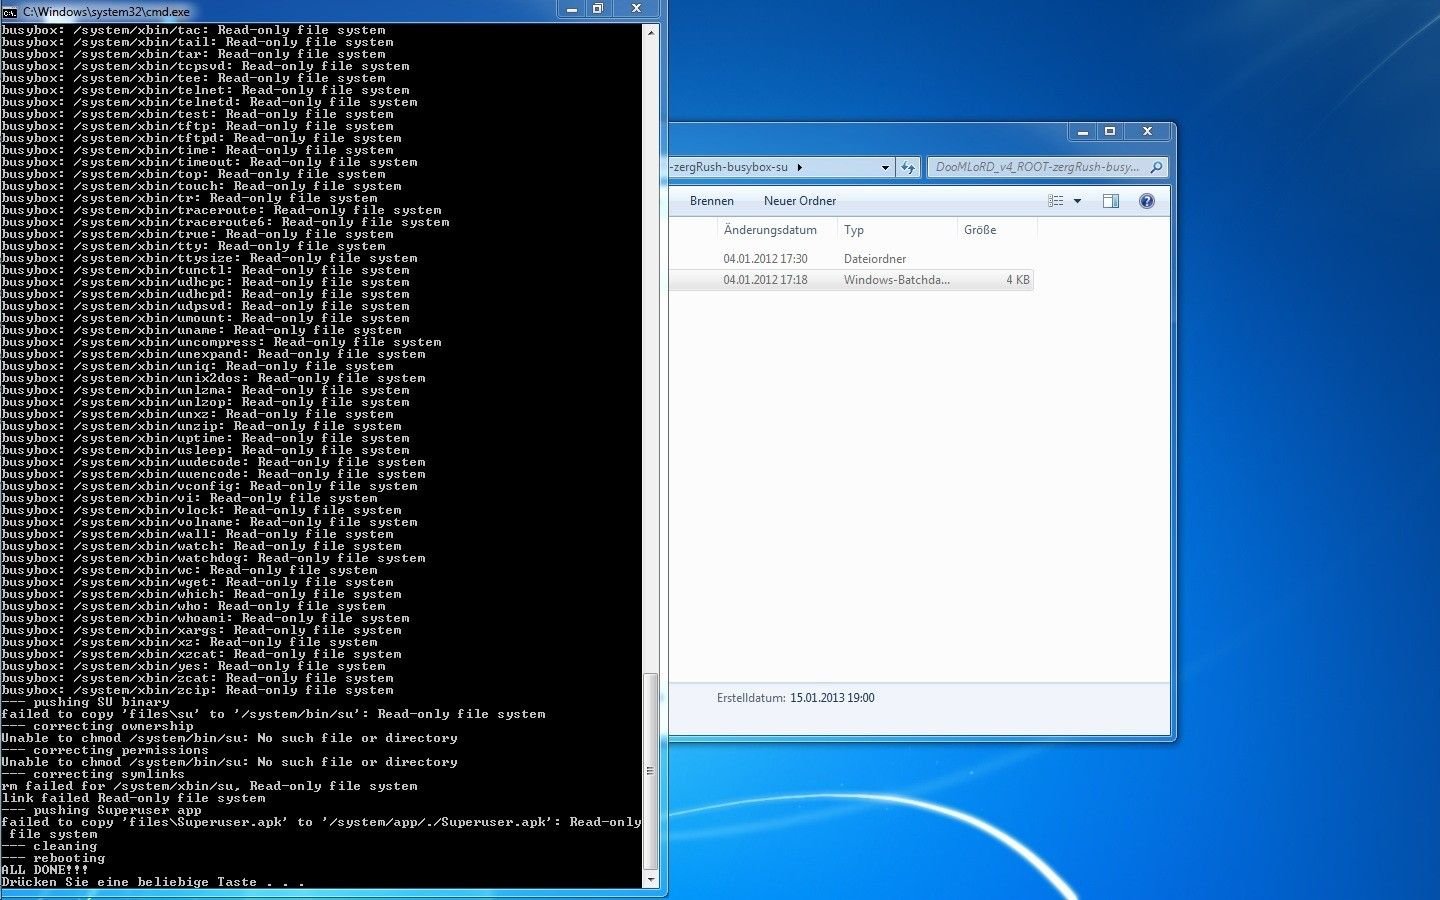Viewport: 1440px width, 900px height.
Task: Maximize the cmd.exe window
Action: (598, 9)
